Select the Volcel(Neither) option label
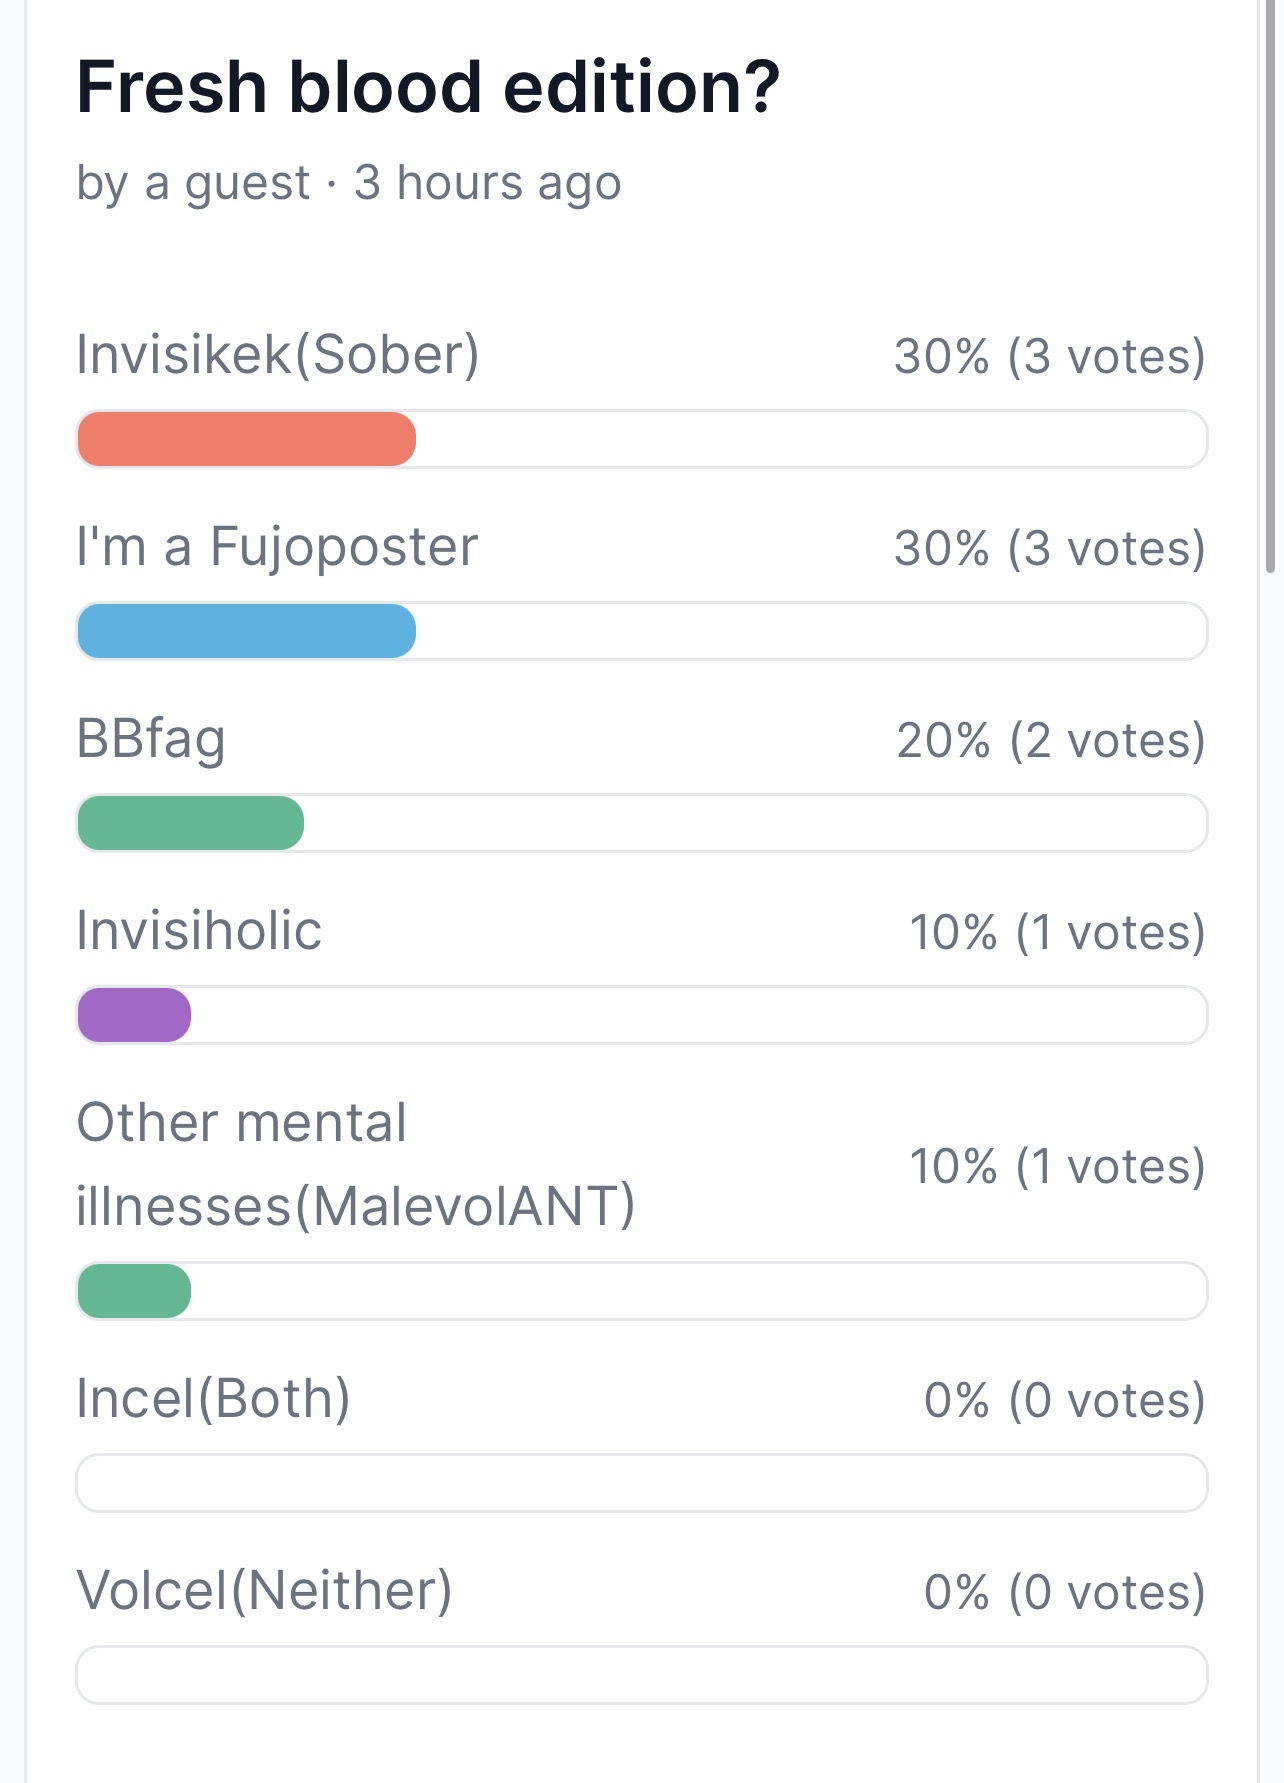The height and width of the screenshot is (1783, 1284). 264,1591
